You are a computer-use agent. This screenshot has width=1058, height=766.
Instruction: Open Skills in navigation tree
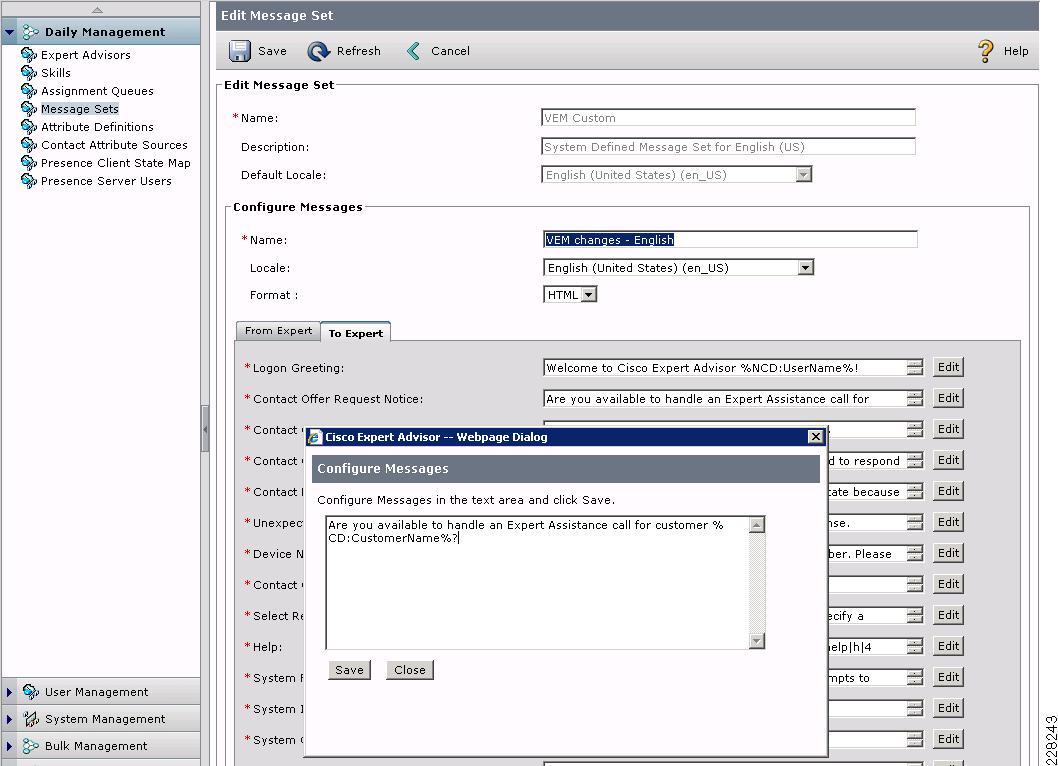tap(56, 73)
